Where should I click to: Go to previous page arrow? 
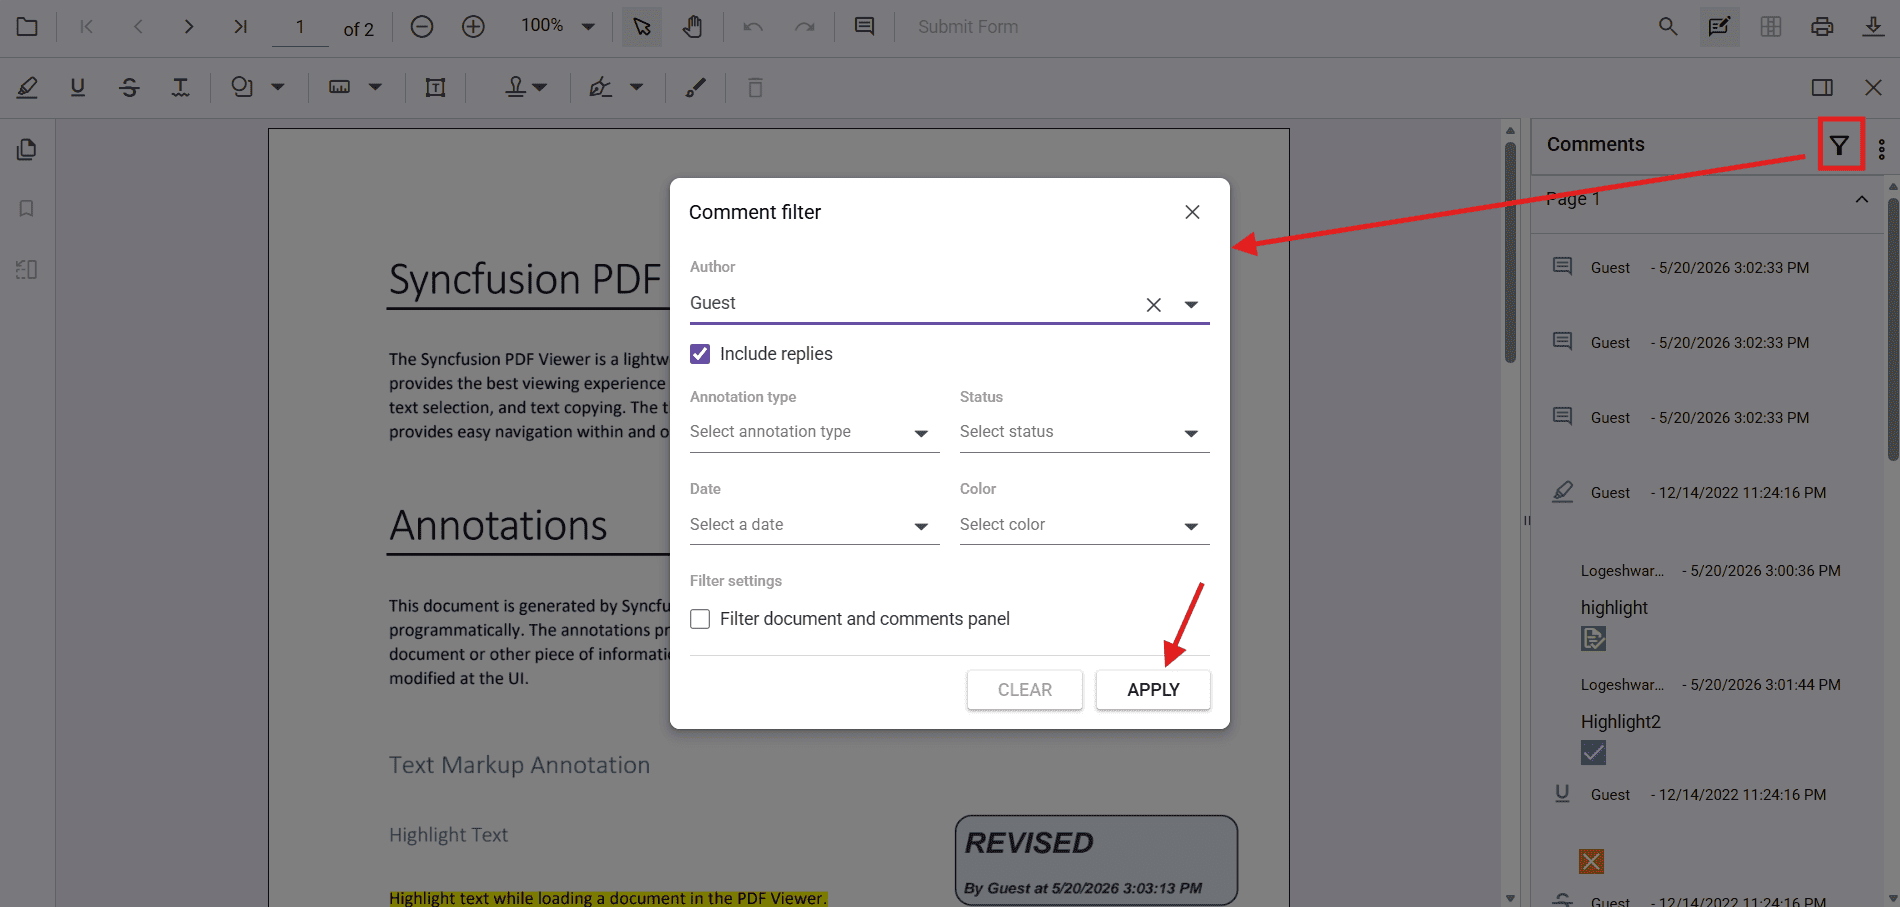pyautogui.click(x=138, y=27)
